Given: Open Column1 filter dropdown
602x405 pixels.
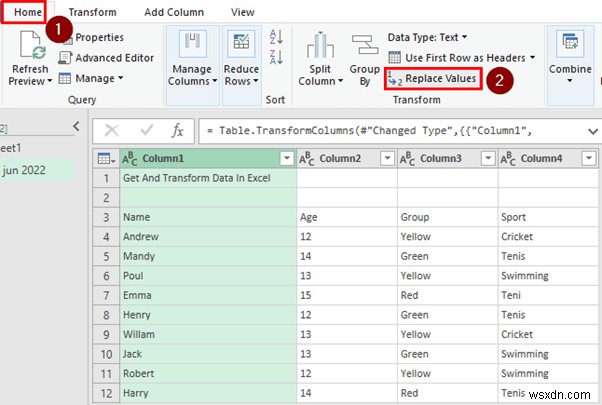Looking at the screenshot, I should [x=287, y=158].
